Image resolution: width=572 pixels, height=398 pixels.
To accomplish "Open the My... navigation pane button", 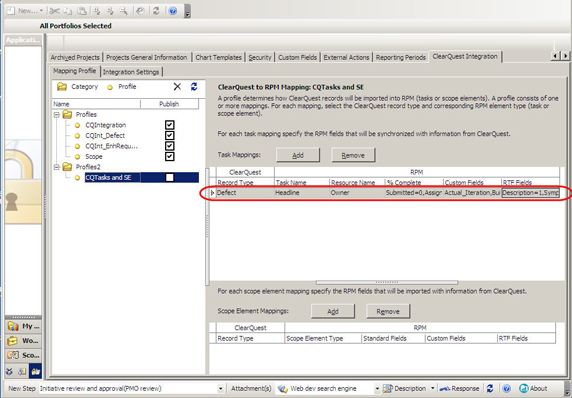I will point(23,326).
